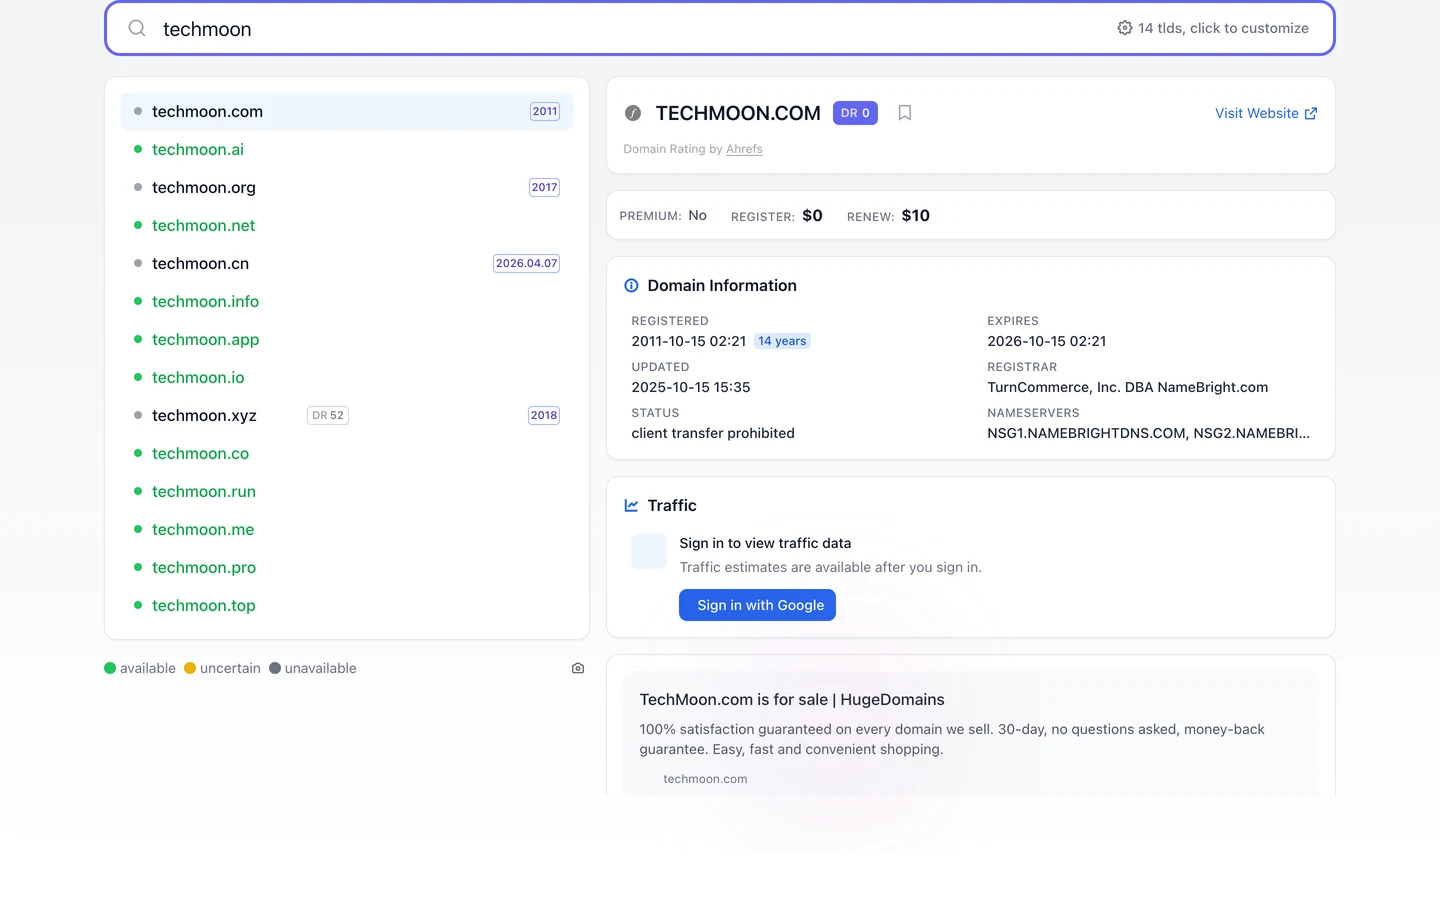Click the client transfer prohibited status
The image size is (1440, 900).
coord(713,433)
